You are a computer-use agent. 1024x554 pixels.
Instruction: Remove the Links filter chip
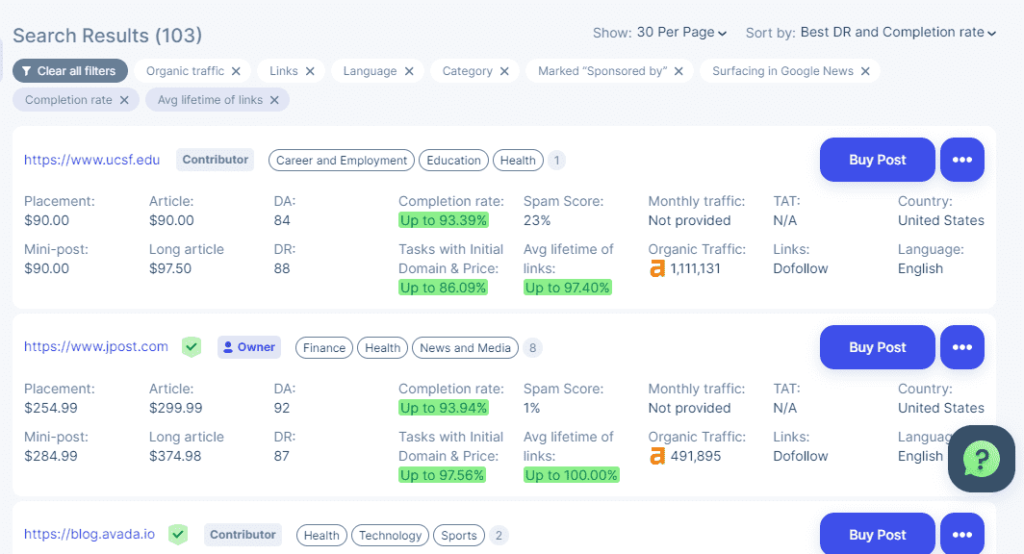pyautogui.click(x=310, y=71)
